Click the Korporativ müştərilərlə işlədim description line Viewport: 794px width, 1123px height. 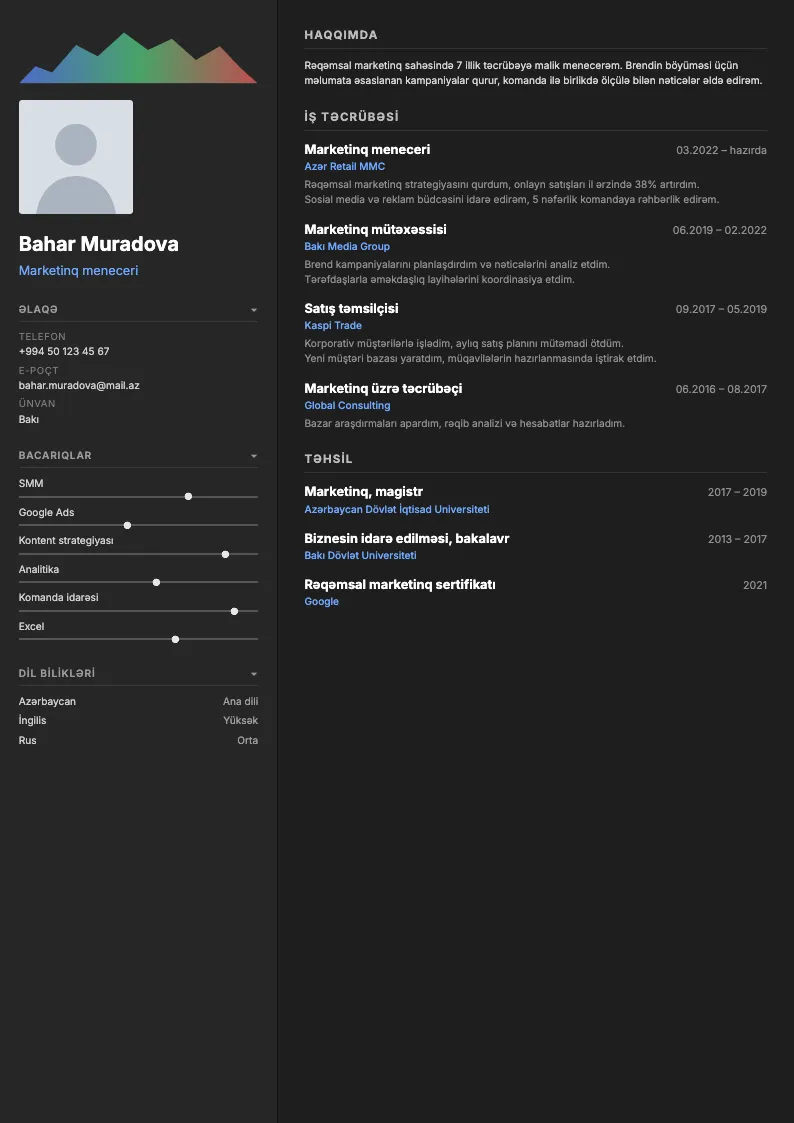(464, 343)
